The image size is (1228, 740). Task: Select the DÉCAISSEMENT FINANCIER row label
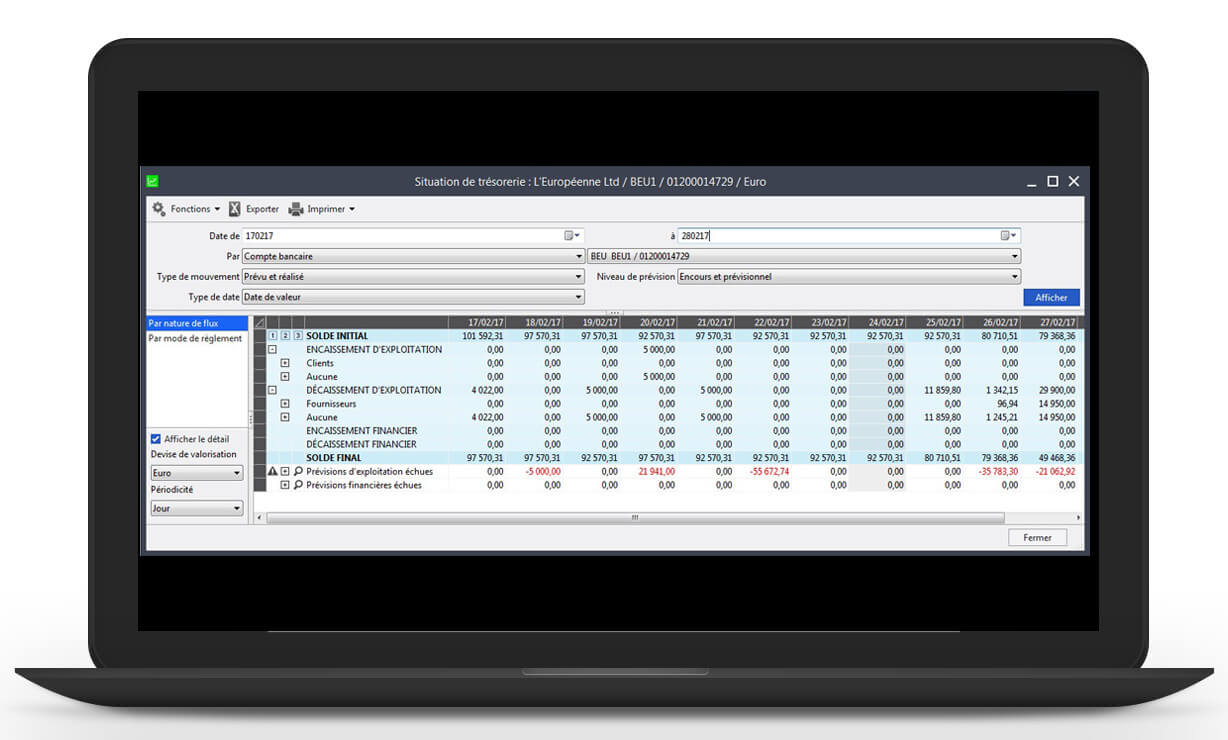coord(361,444)
